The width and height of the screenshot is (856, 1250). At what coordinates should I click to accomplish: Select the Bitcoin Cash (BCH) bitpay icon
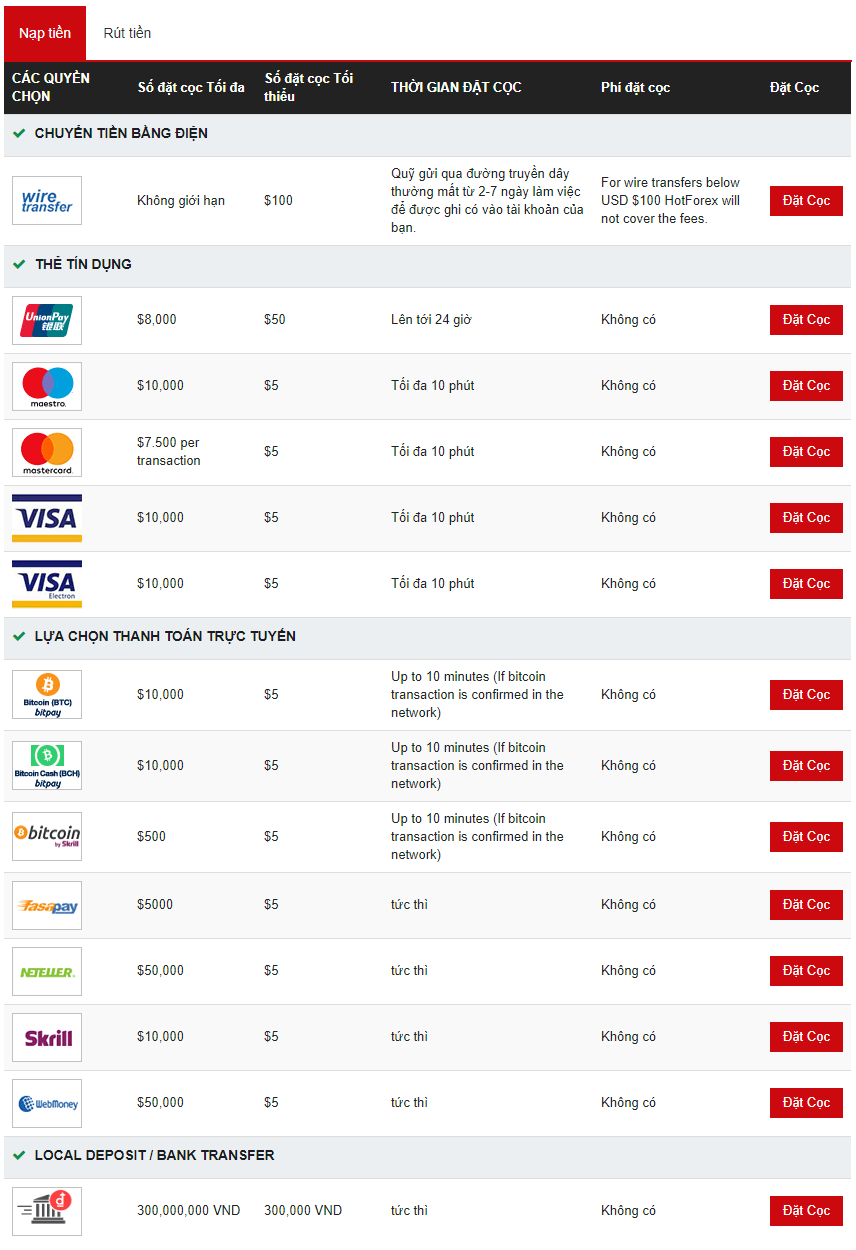[x=47, y=766]
